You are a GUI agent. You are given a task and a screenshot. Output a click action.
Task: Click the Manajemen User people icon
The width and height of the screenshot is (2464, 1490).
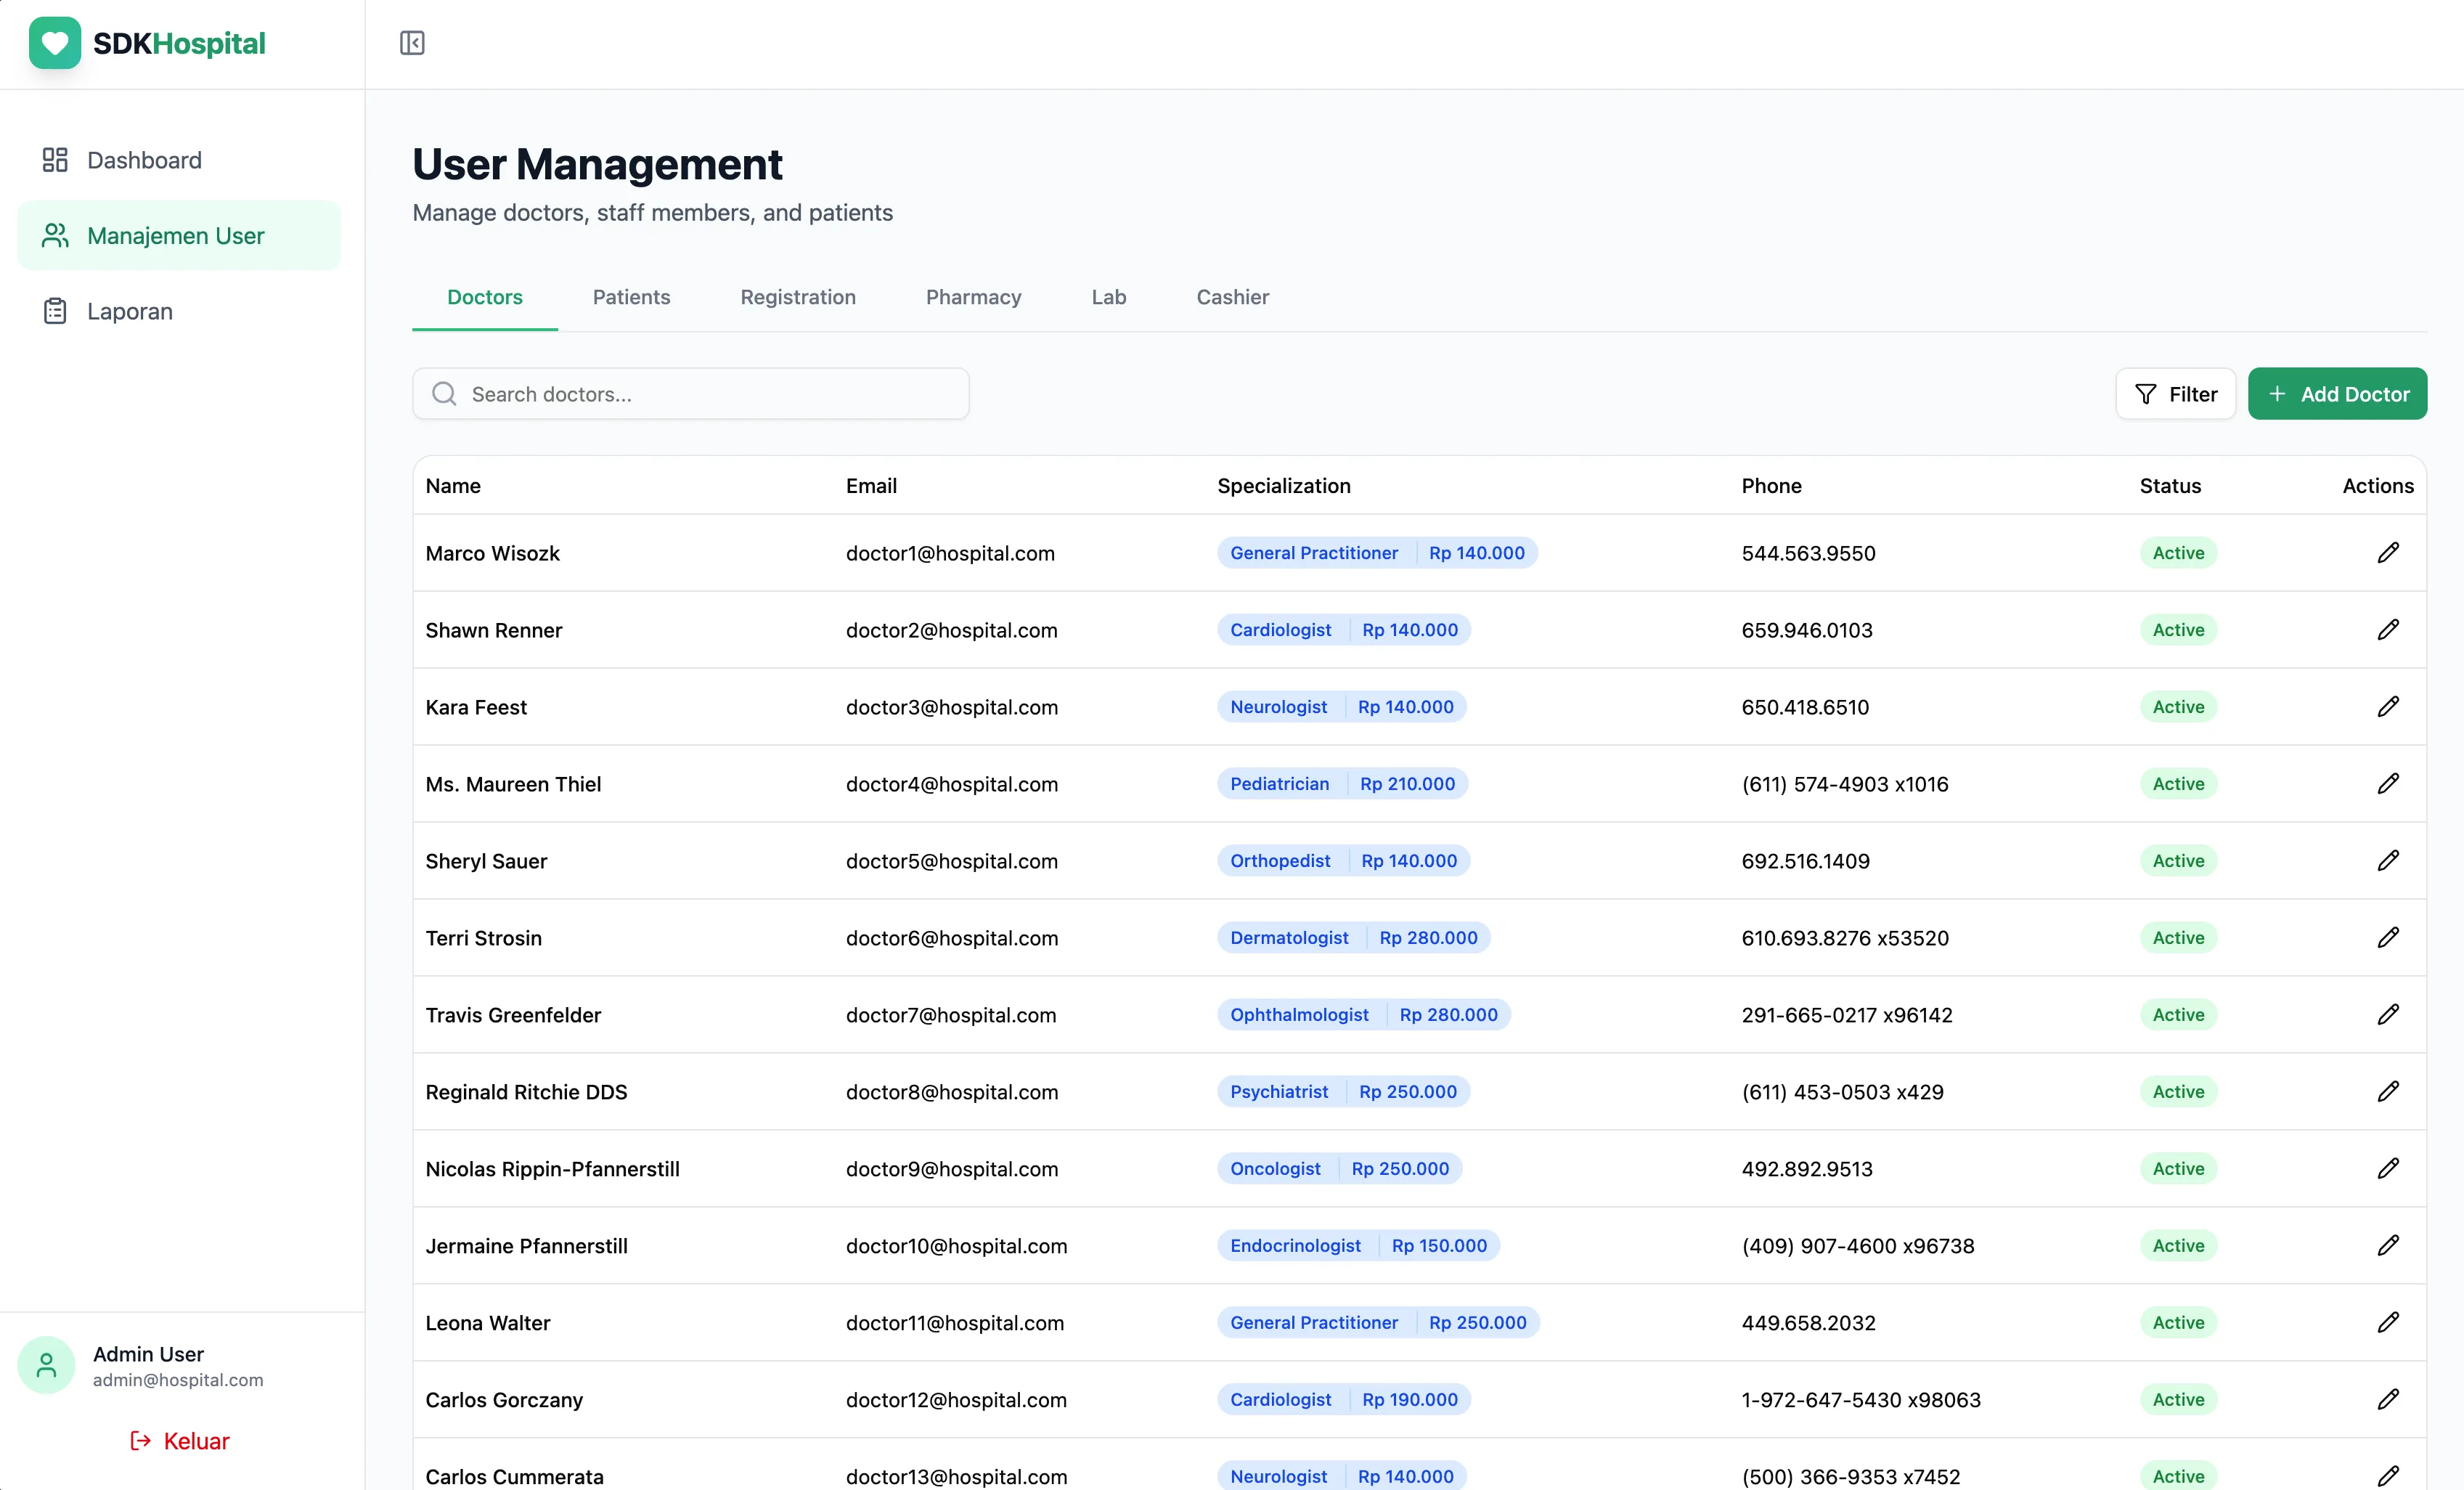tap(54, 235)
